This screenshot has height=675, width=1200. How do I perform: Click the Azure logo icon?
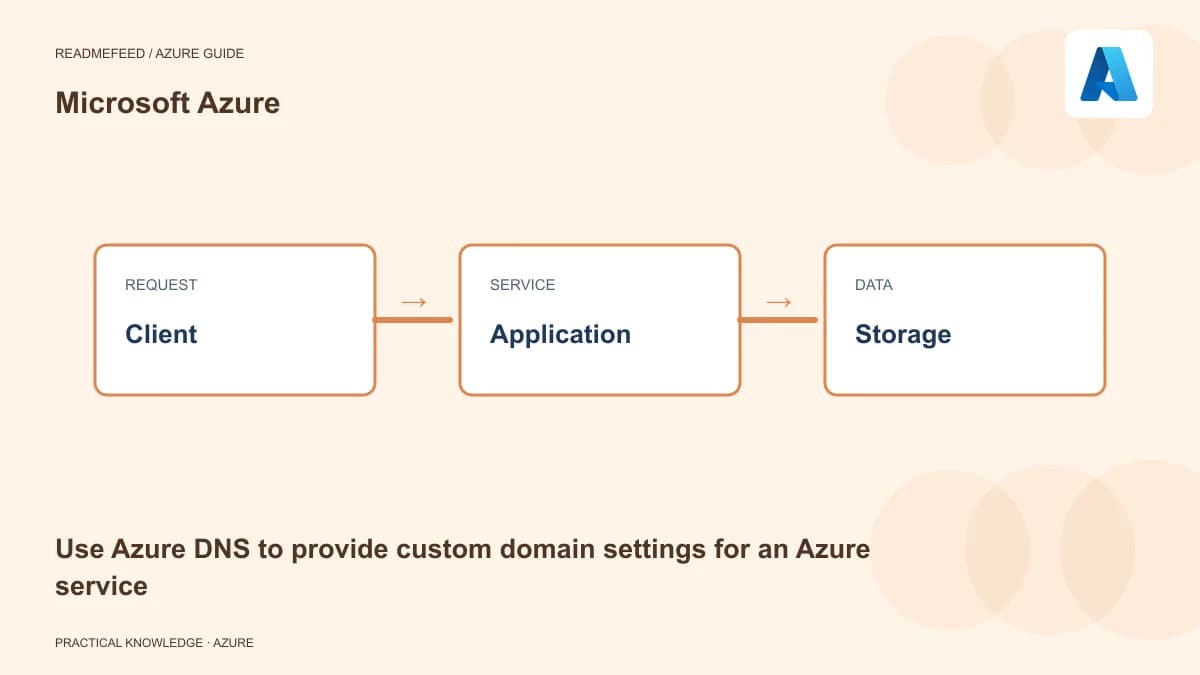[x=1108, y=74]
